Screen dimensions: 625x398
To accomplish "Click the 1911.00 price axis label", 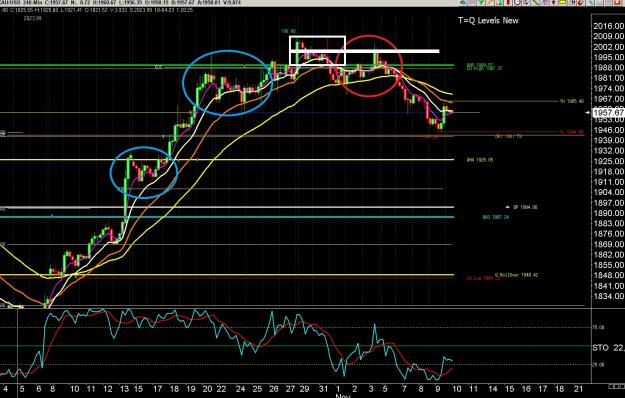I will click(608, 182).
